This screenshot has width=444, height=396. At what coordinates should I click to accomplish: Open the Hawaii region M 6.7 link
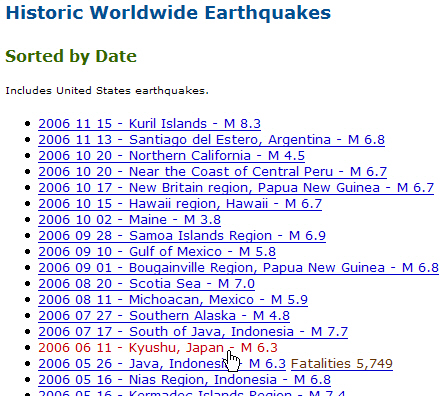pyautogui.click(x=180, y=204)
